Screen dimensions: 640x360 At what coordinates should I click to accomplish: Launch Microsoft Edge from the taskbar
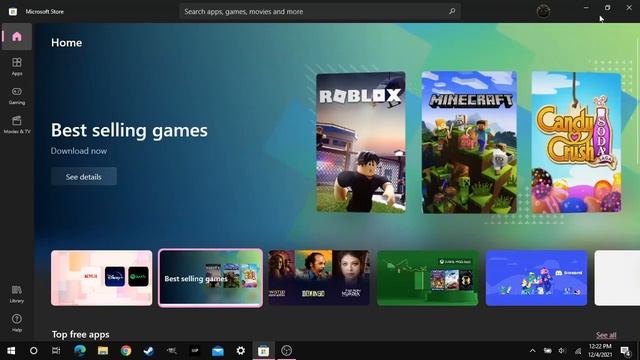pyautogui.click(x=80, y=351)
